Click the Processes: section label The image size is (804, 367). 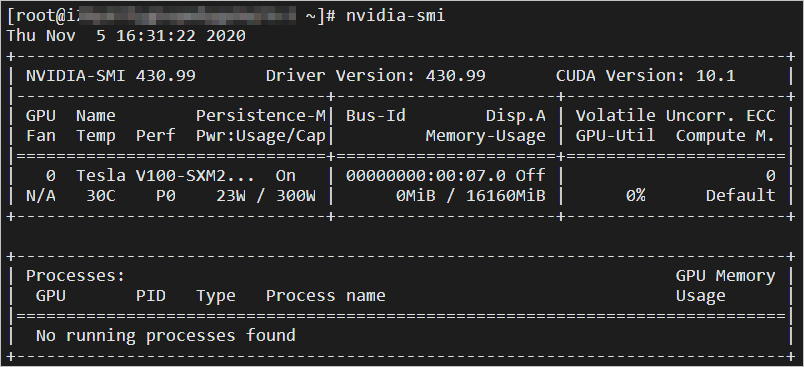tap(75, 276)
